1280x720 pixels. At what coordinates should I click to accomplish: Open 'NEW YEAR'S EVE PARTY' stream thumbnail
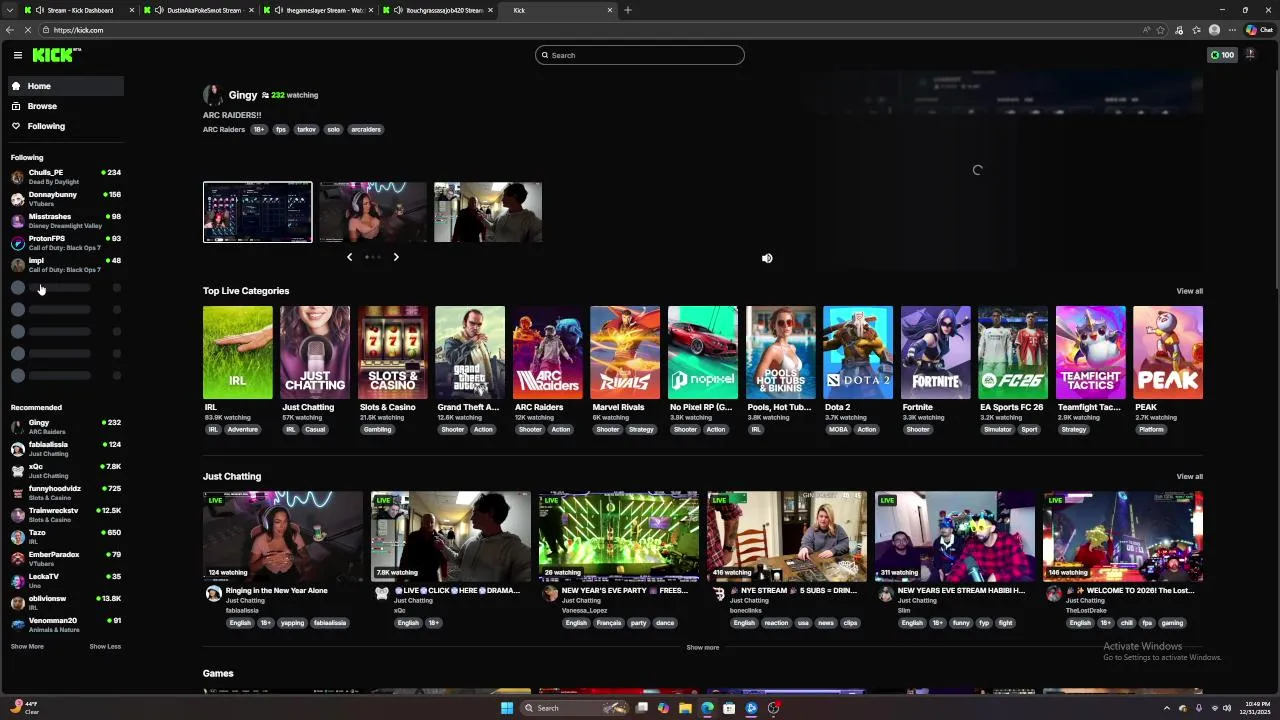619,536
